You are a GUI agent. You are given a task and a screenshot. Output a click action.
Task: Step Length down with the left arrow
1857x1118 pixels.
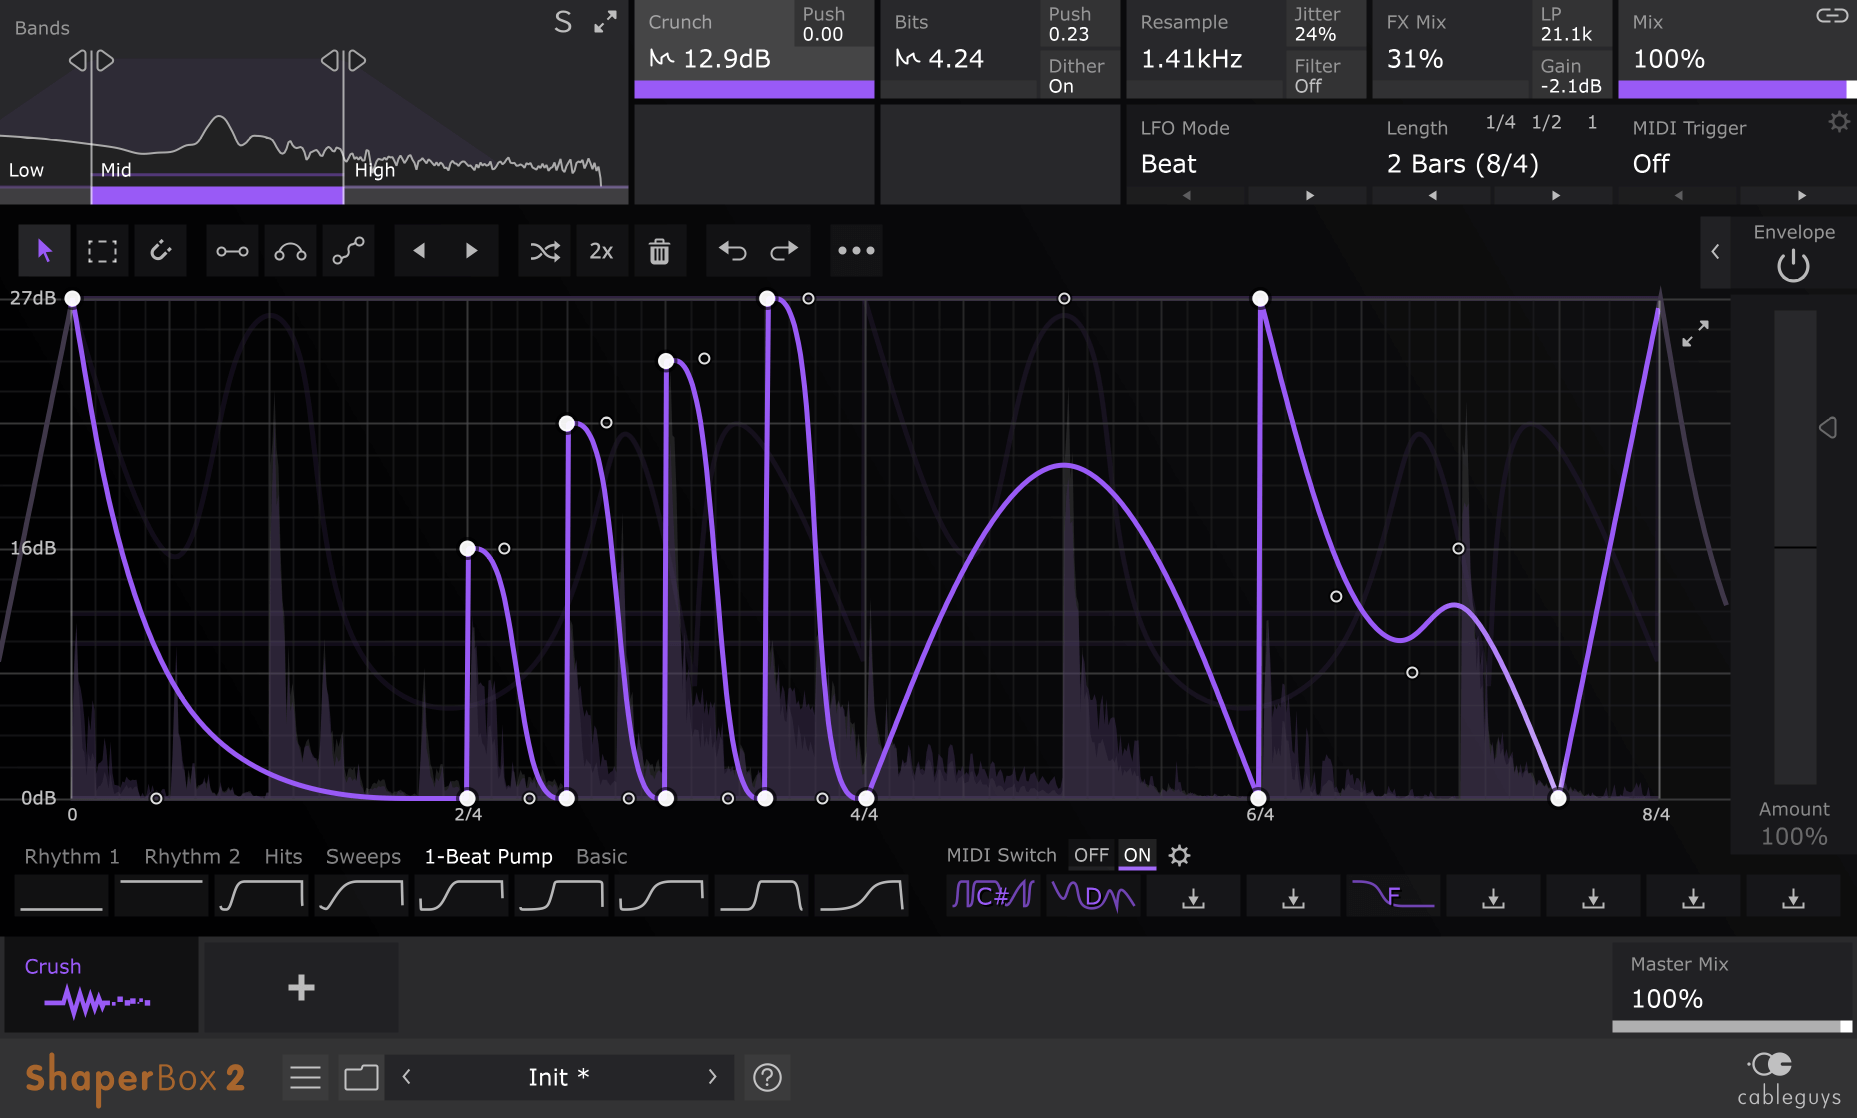click(x=1433, y=196)
